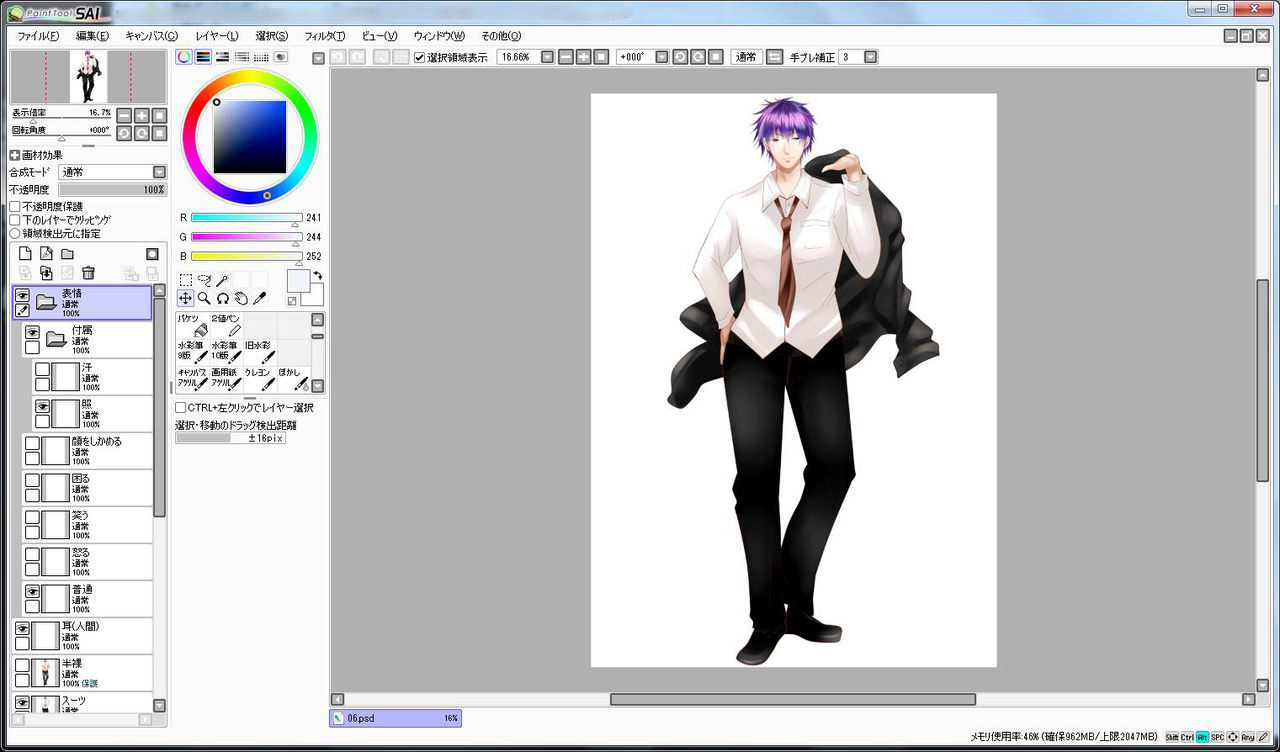Create a new linework layer

coord(46,254)
